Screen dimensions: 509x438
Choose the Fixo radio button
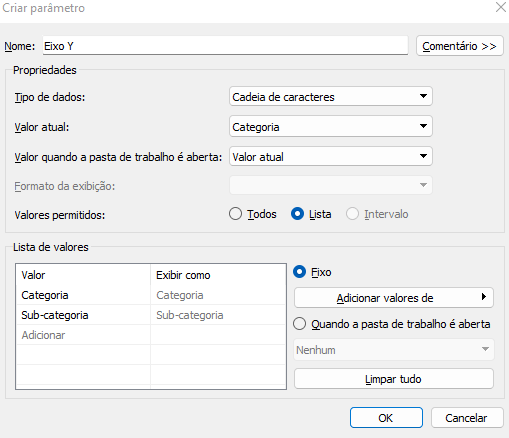[299, 272]
